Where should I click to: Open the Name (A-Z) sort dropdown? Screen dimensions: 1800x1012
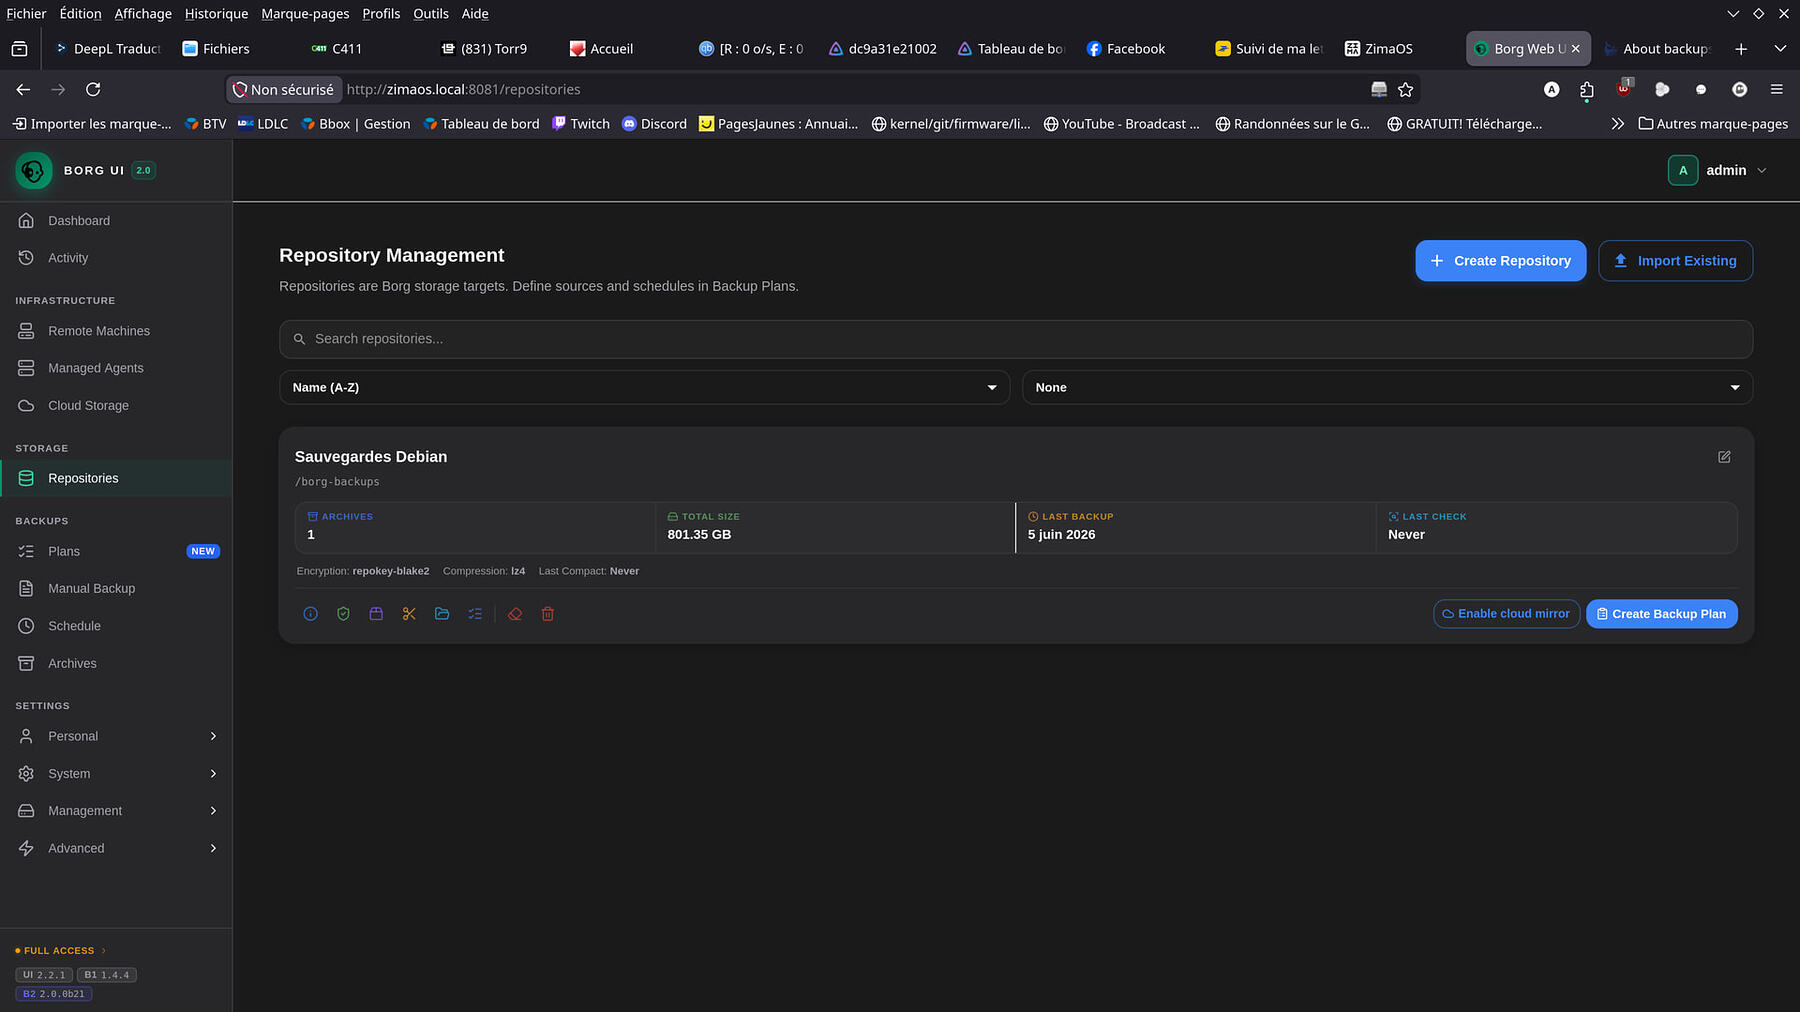[644, 388]
